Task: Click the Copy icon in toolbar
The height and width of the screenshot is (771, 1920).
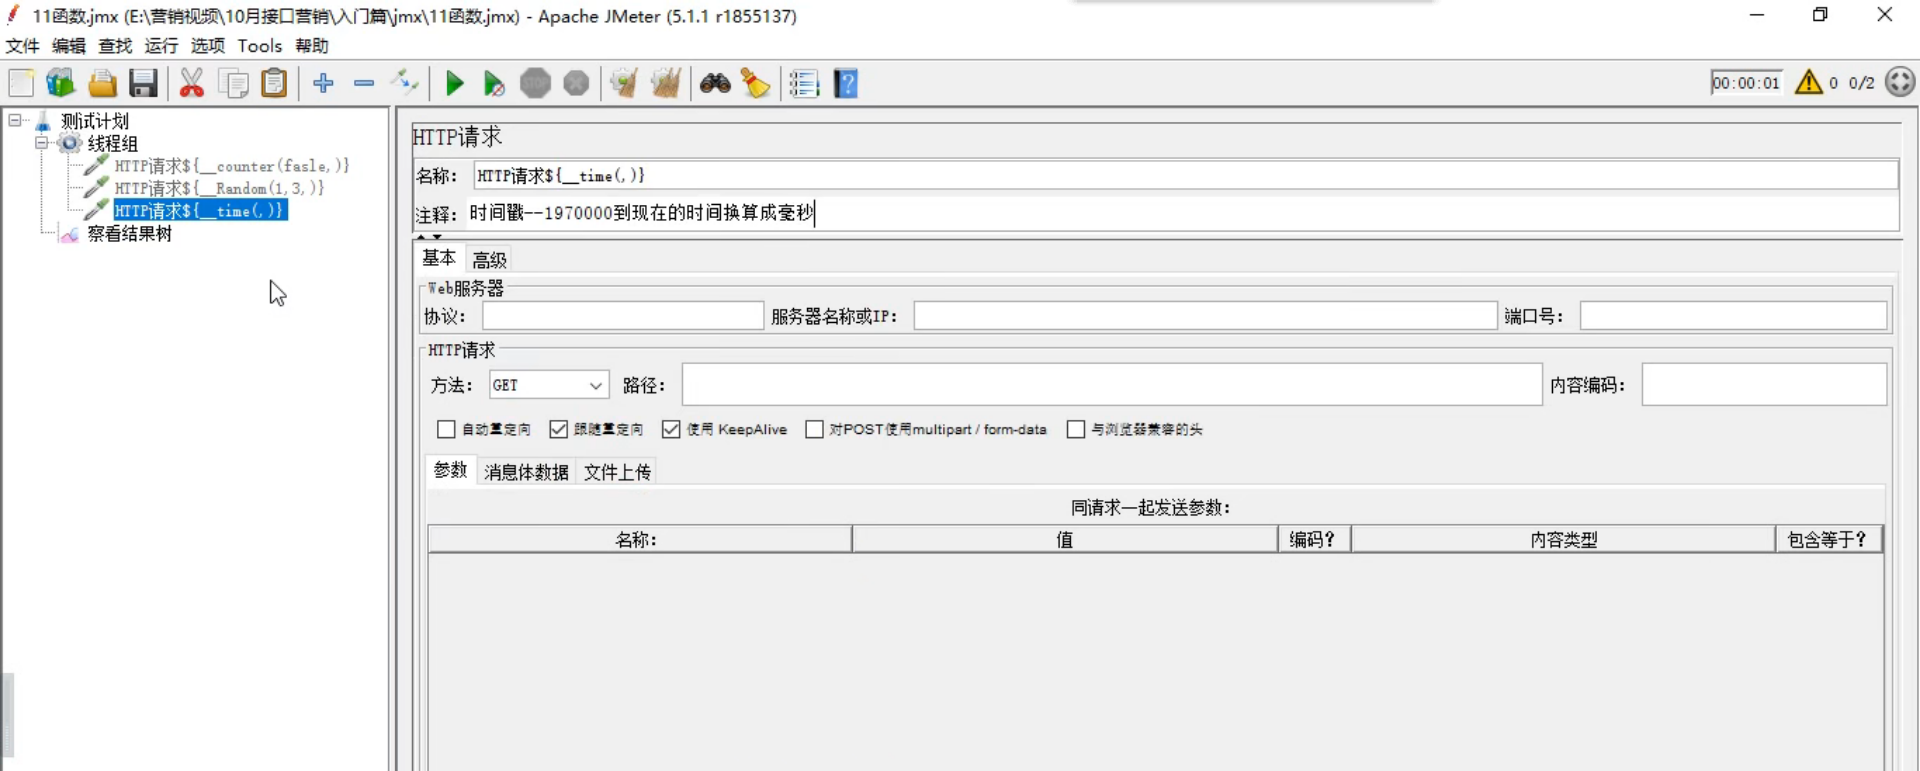Action: 234,83
